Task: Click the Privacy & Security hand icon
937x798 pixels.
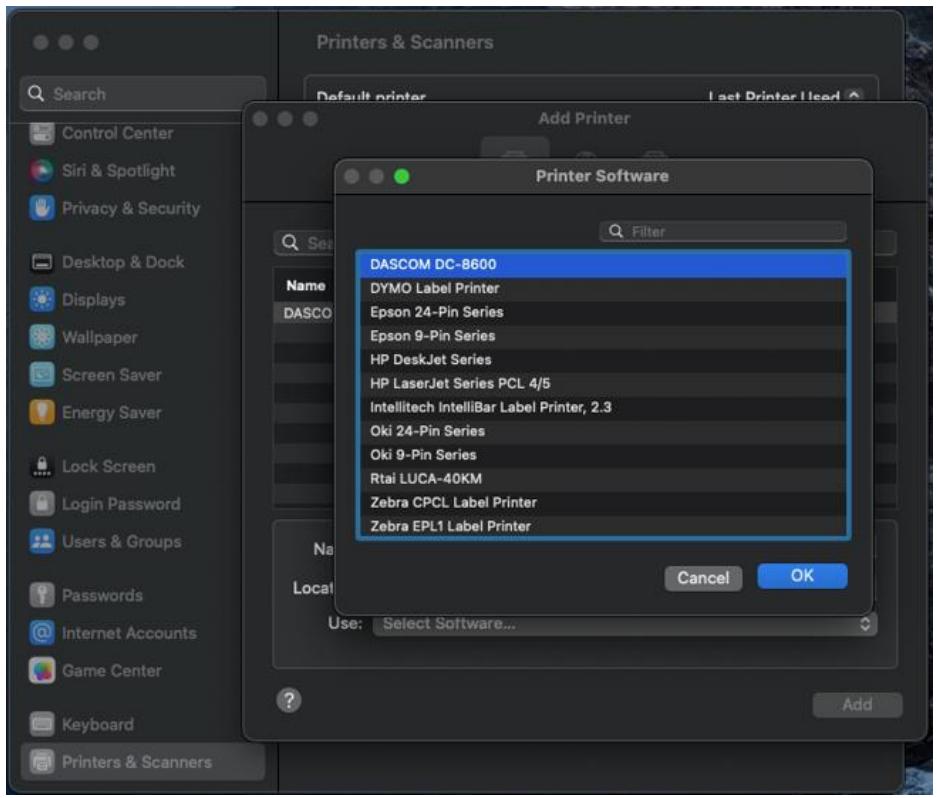Action: tap(42, 209)
